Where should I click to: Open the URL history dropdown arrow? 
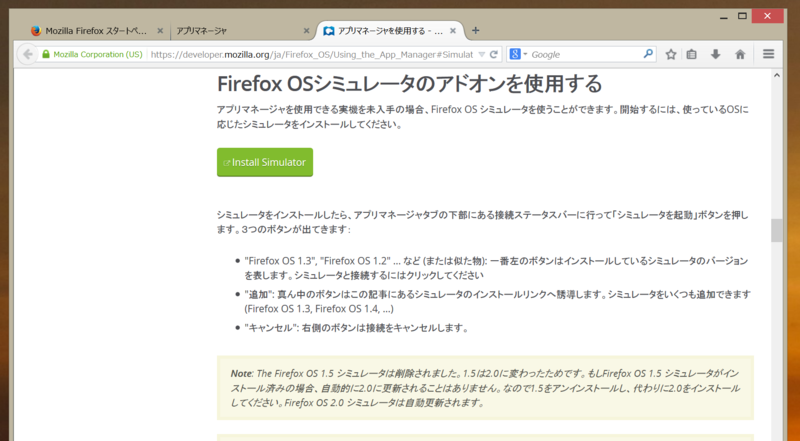coord(482,54)
